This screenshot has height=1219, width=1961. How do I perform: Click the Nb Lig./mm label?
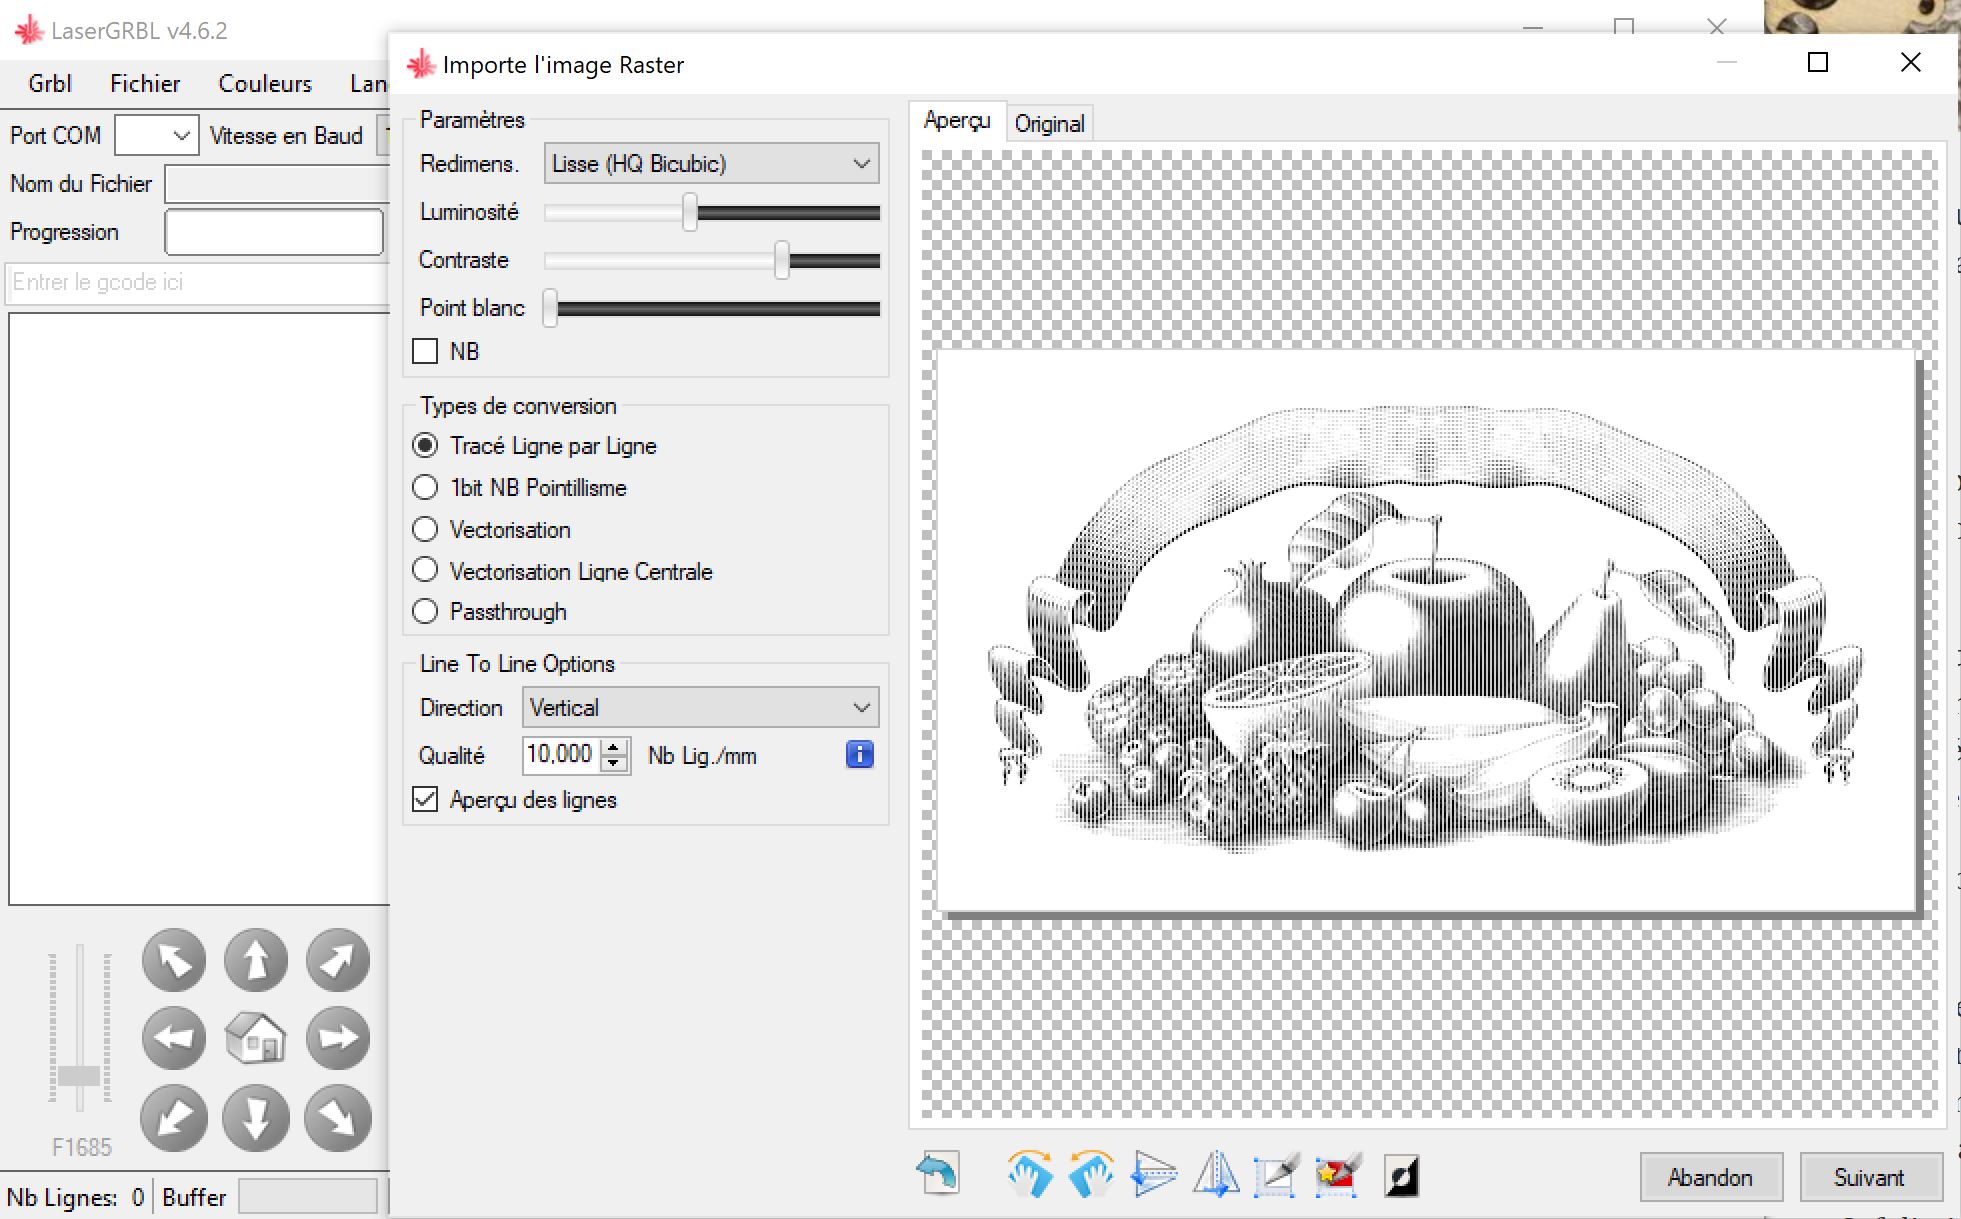(x=702, y=755)
